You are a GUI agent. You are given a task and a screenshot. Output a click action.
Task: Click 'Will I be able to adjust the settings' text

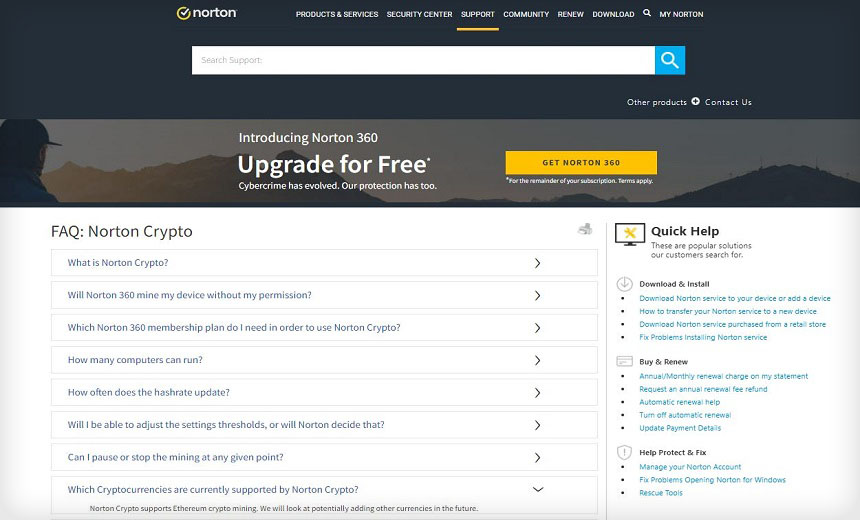pos(226,425)
